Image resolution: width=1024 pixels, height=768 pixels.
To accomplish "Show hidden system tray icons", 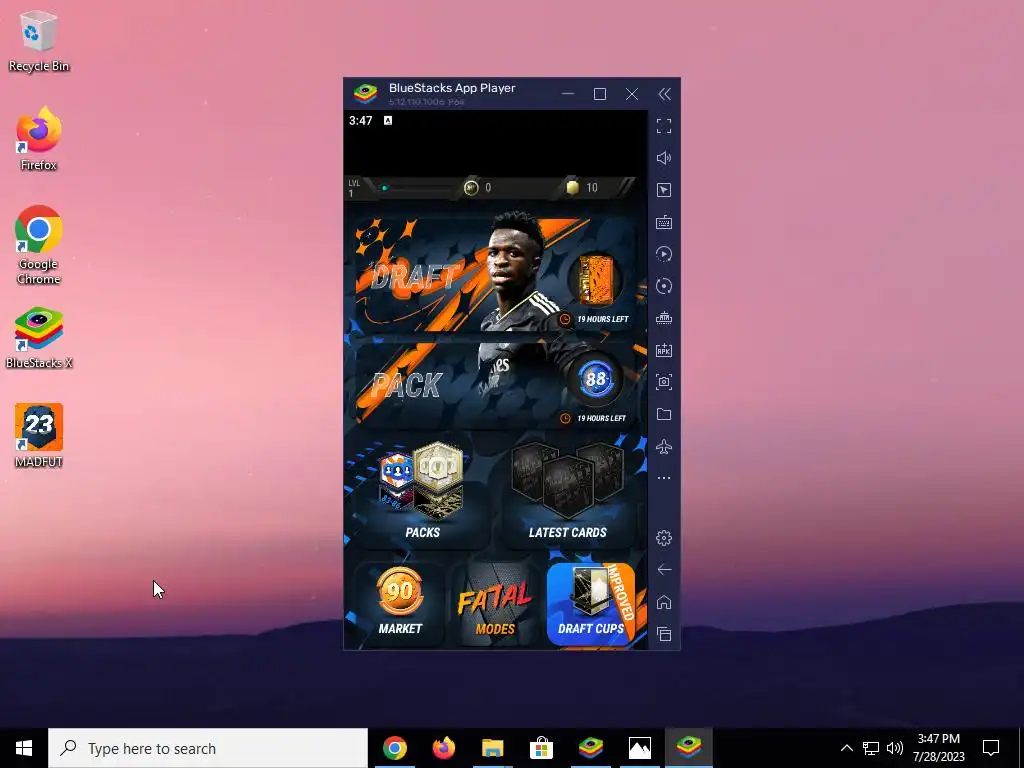I will (x=846, y=748).
